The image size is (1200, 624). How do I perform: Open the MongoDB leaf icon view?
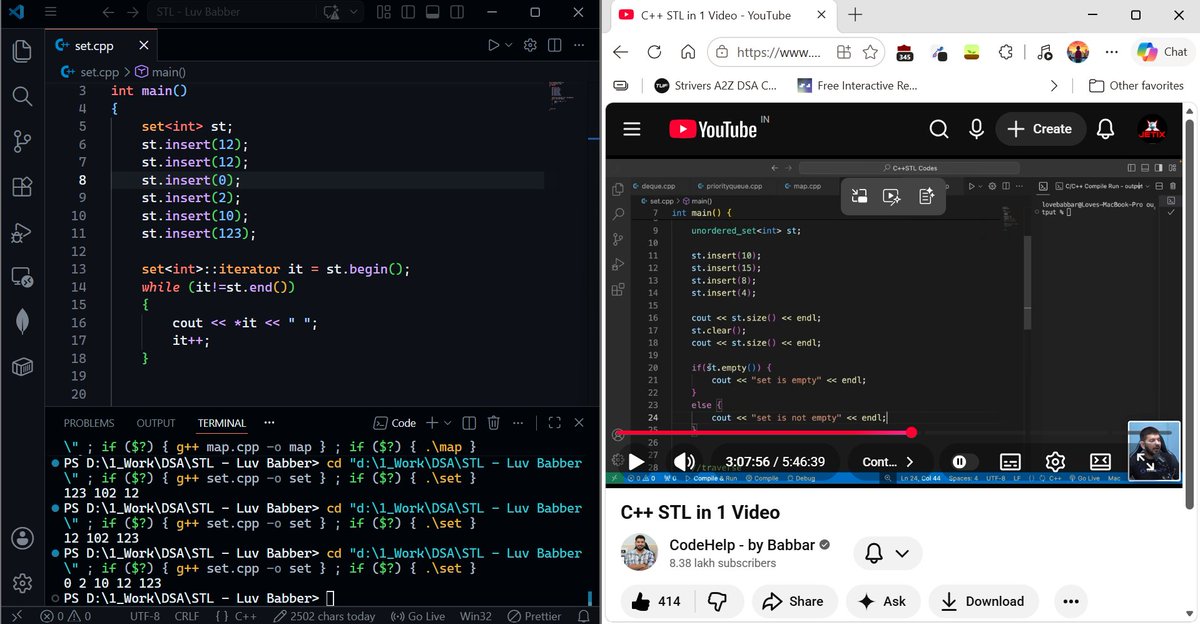(x=22, y=322)
